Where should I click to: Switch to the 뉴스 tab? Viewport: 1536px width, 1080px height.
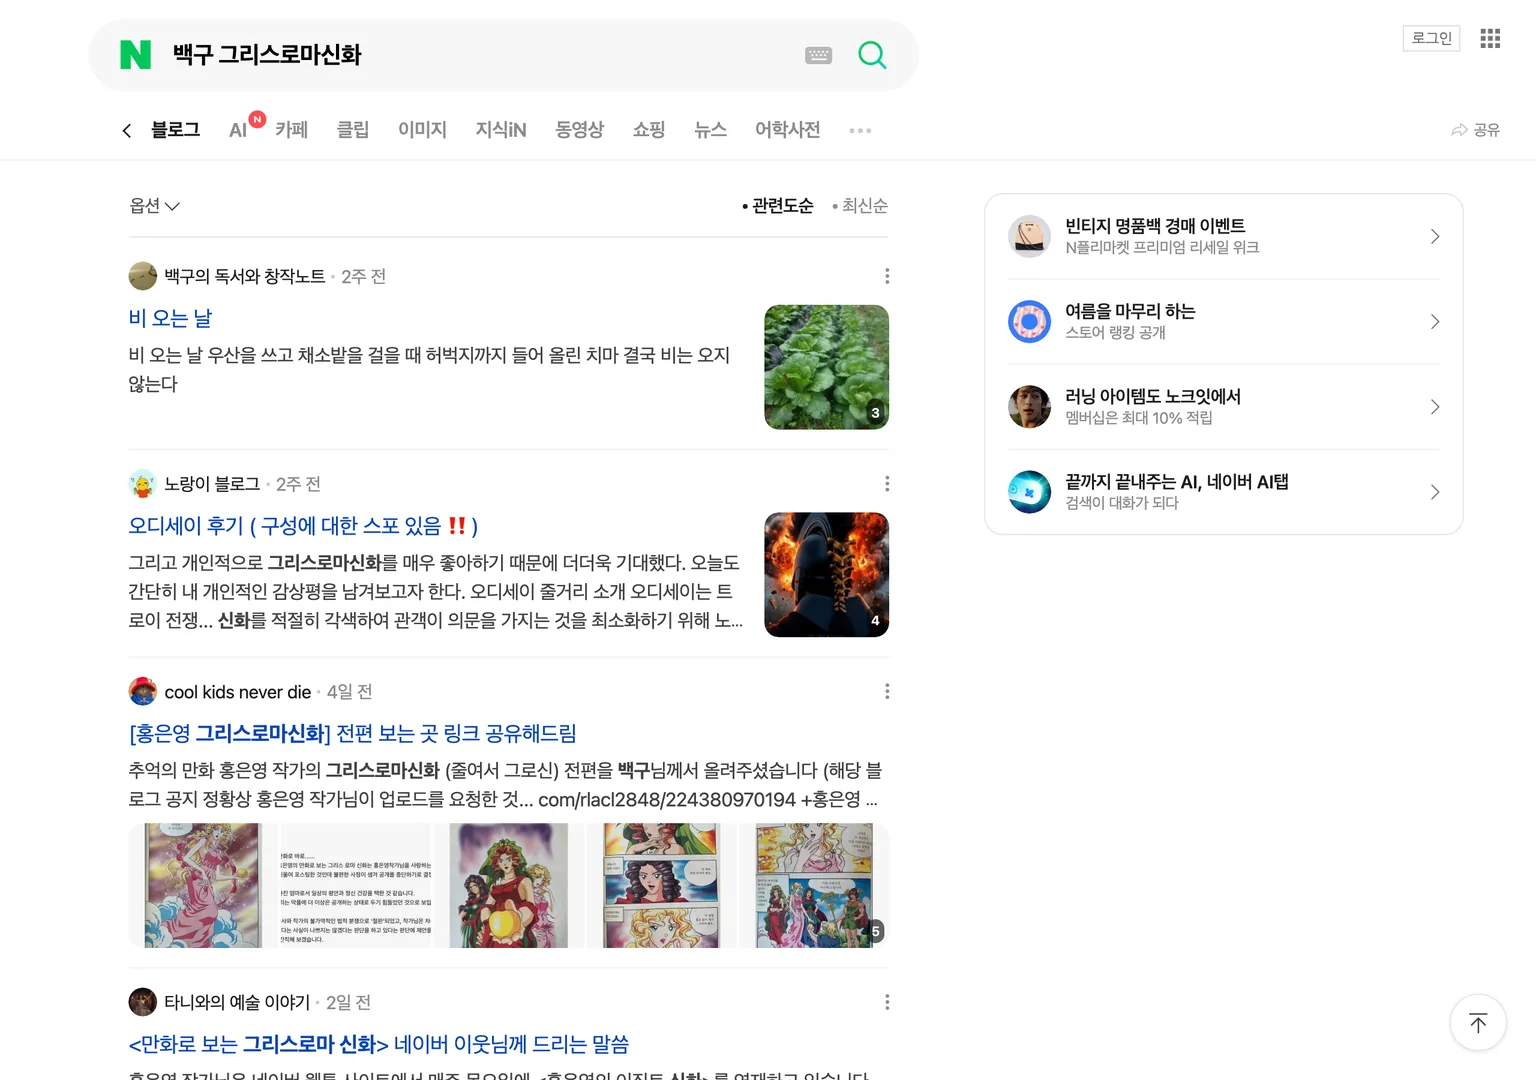point(710,130)
